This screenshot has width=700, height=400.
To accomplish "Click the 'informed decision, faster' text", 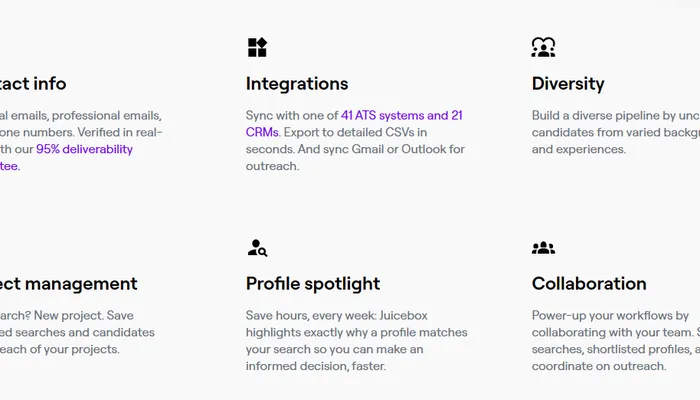I will click(x=315, y=366).
